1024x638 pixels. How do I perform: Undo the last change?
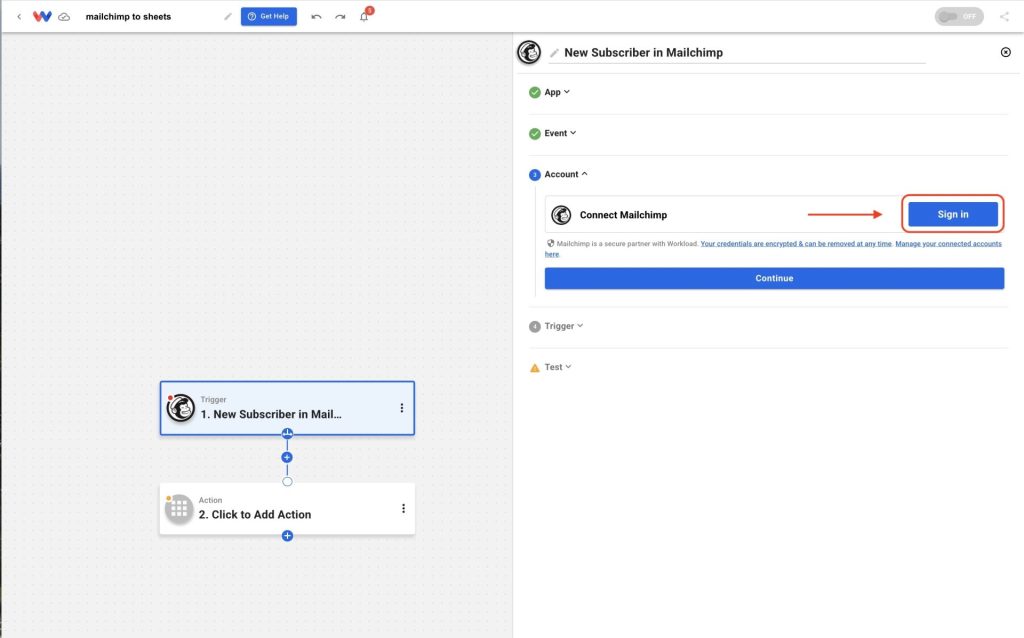(x=317, y=16)
